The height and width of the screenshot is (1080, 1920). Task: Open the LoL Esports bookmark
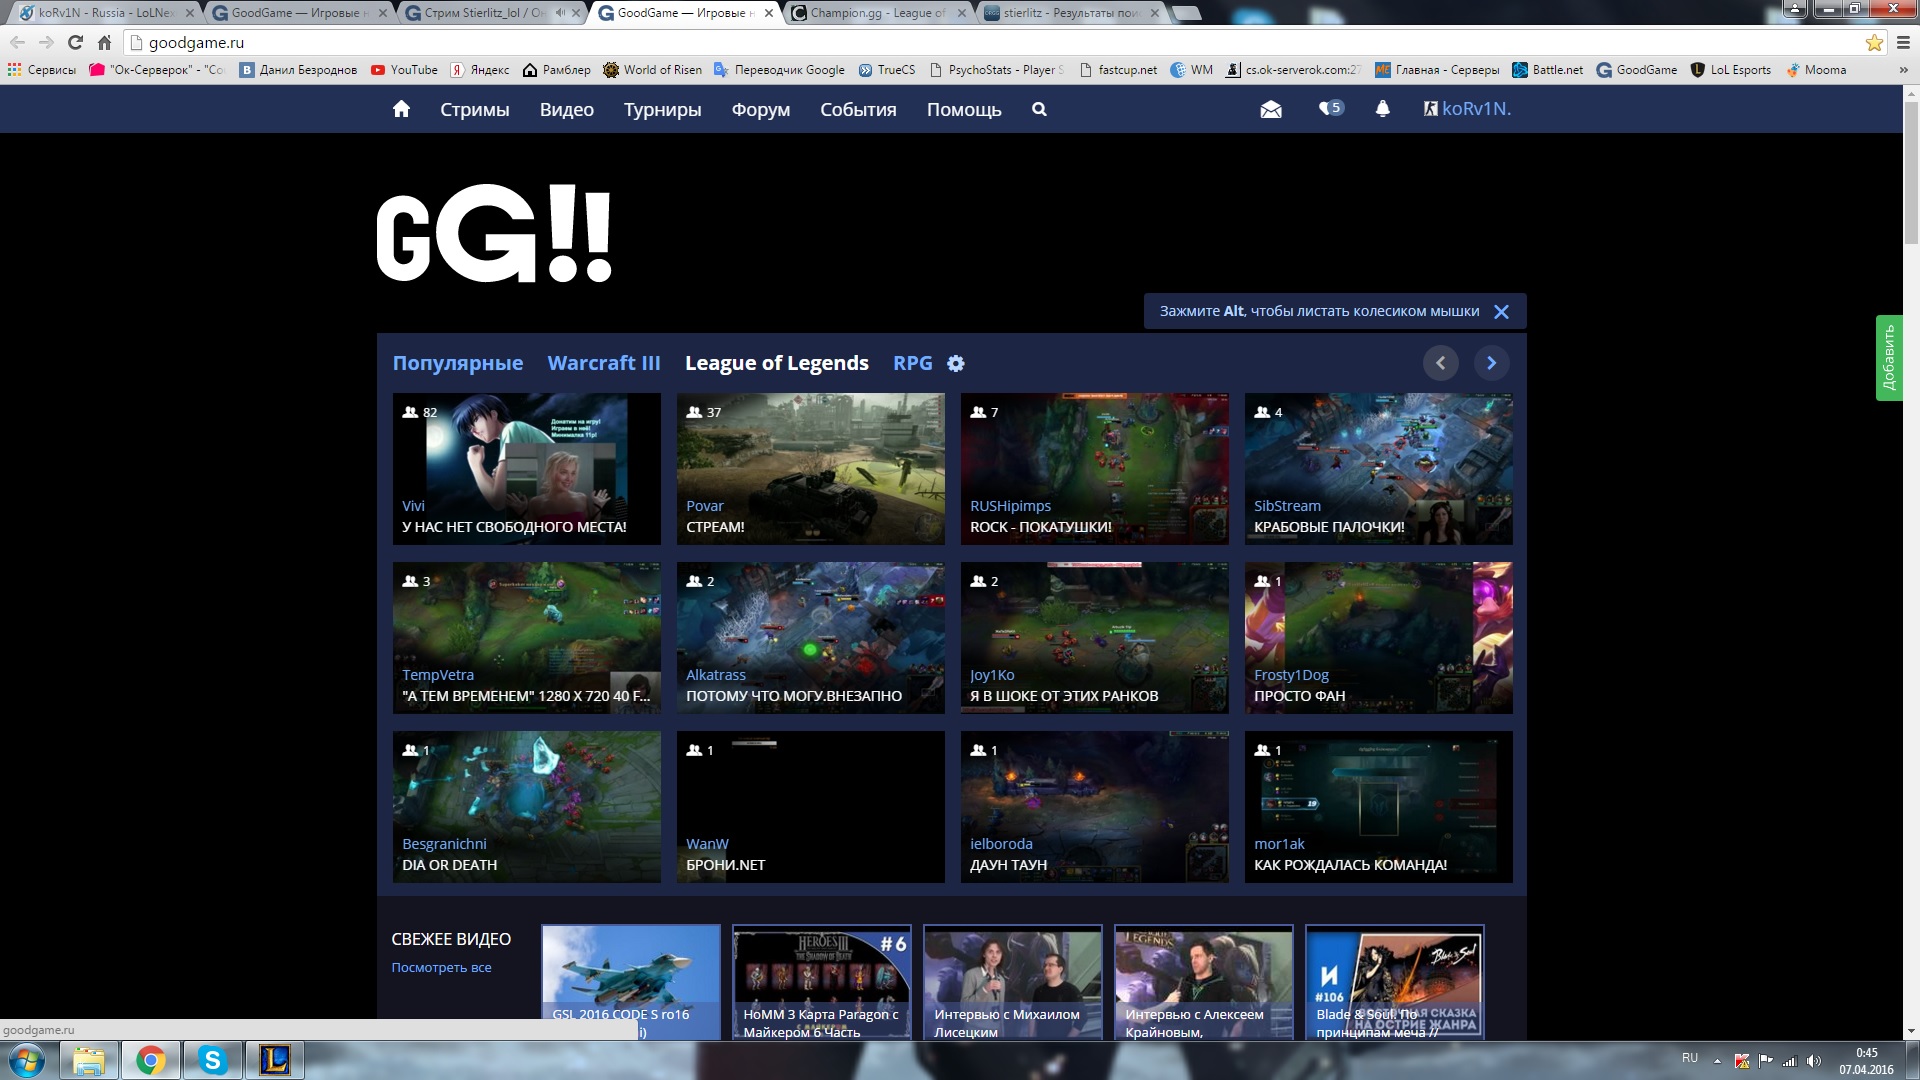pyautogui.click(x=1731, y=70)
